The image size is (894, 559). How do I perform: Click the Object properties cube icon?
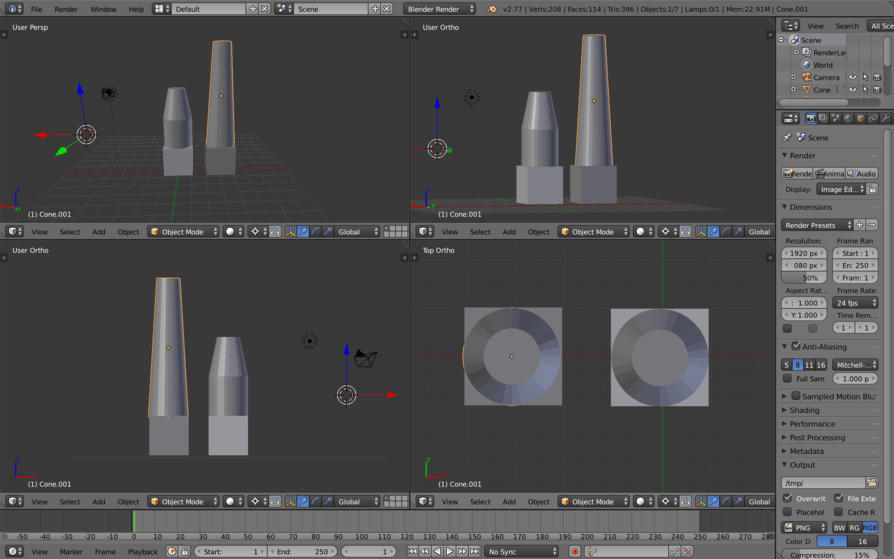[x=860, y=119]
